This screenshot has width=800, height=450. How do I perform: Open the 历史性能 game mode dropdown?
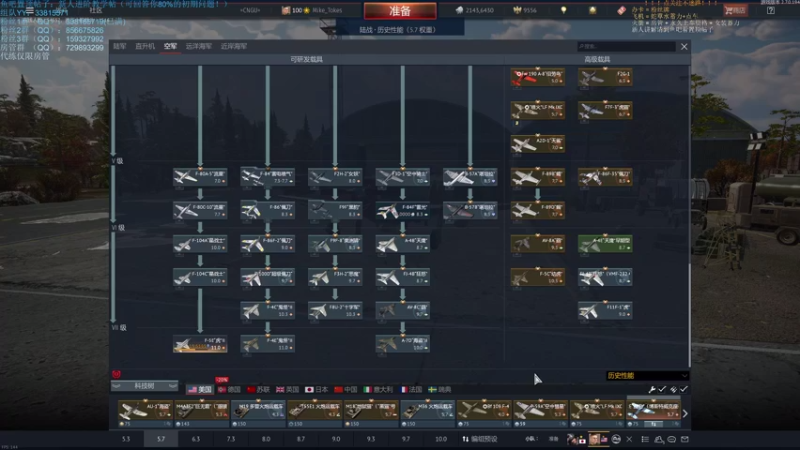647,376
